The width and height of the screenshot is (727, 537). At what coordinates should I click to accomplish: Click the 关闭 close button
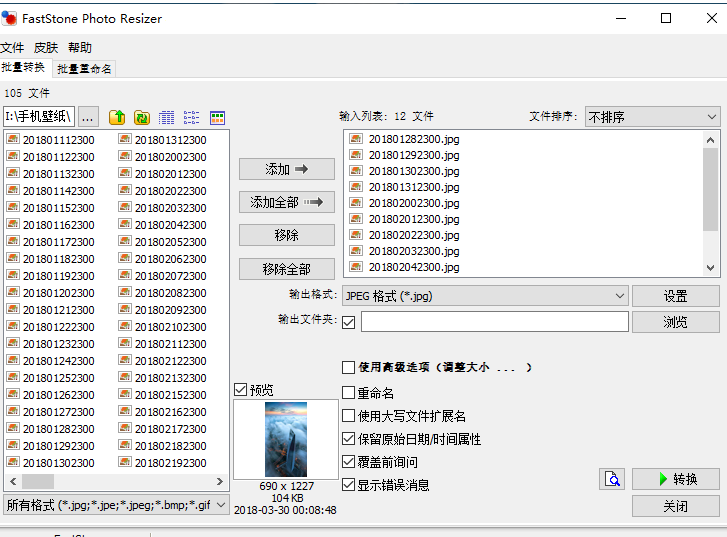(676, 506)
